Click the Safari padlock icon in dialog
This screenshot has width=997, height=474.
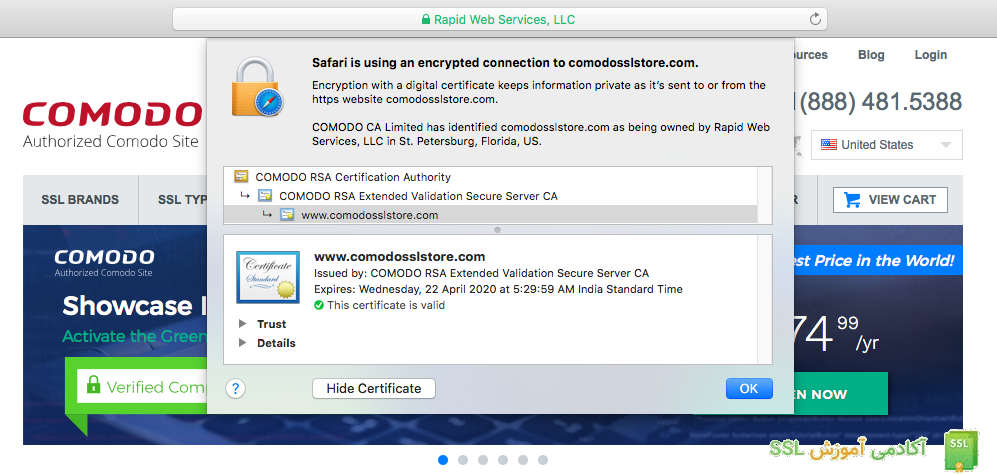tap(257, 87)
